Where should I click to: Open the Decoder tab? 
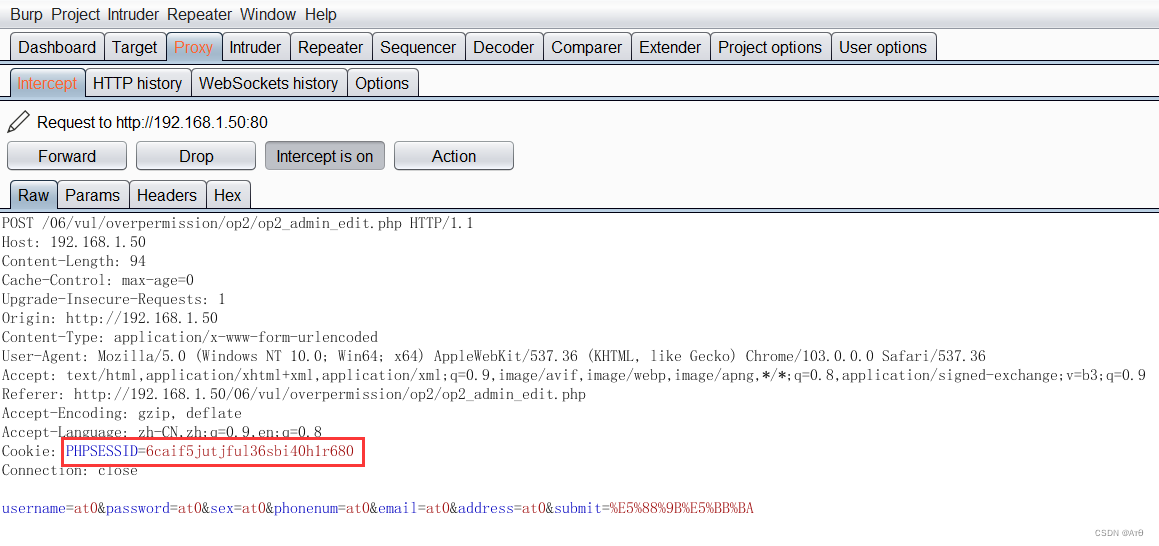[x=503, y=47]
